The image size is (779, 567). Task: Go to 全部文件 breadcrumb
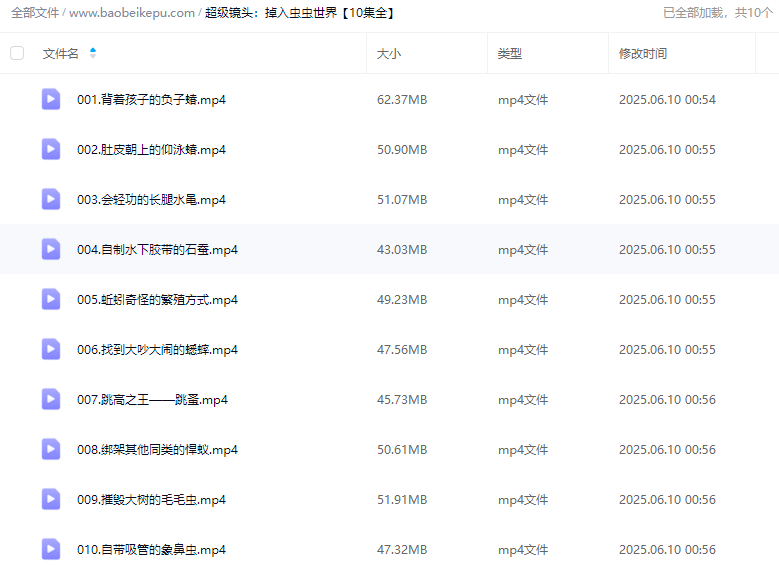35,12
